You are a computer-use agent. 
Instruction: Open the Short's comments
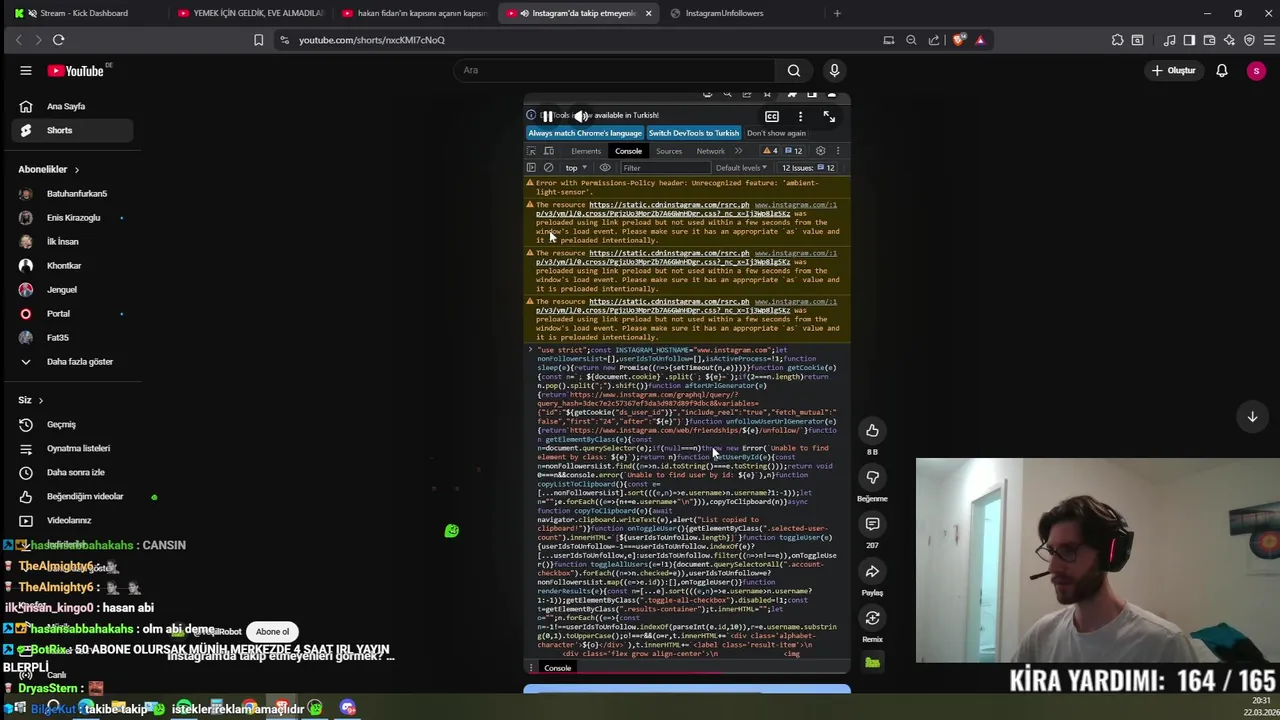[872, 524]
